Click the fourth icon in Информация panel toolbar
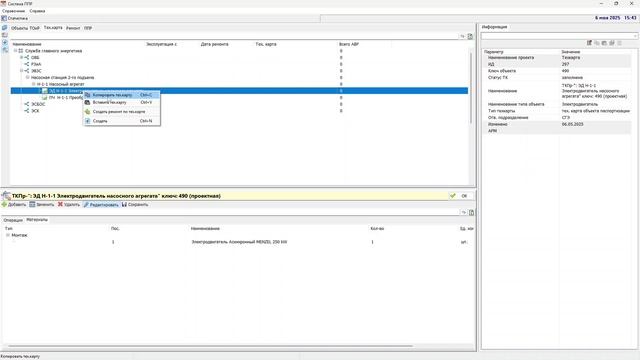The image size is (640, 360). point(611,43)
